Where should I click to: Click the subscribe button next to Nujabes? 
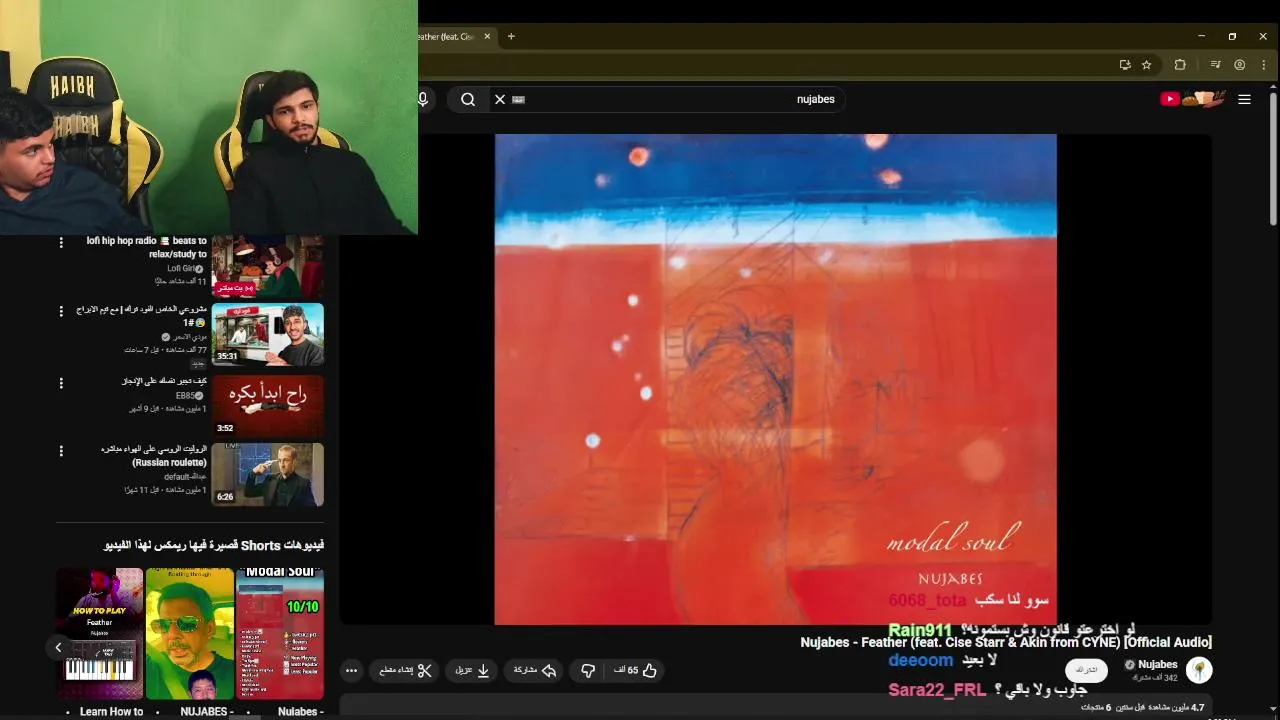[x=1086, y=670]
